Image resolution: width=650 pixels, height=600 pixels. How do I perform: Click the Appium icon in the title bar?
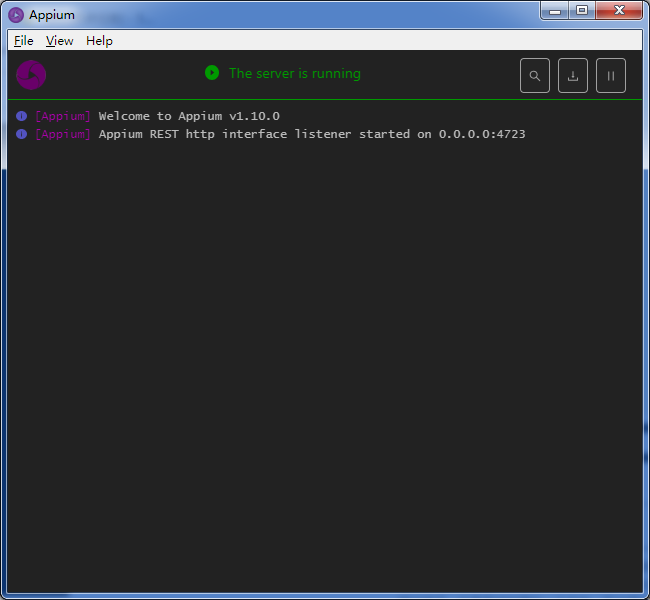click(x=16, y=15)
